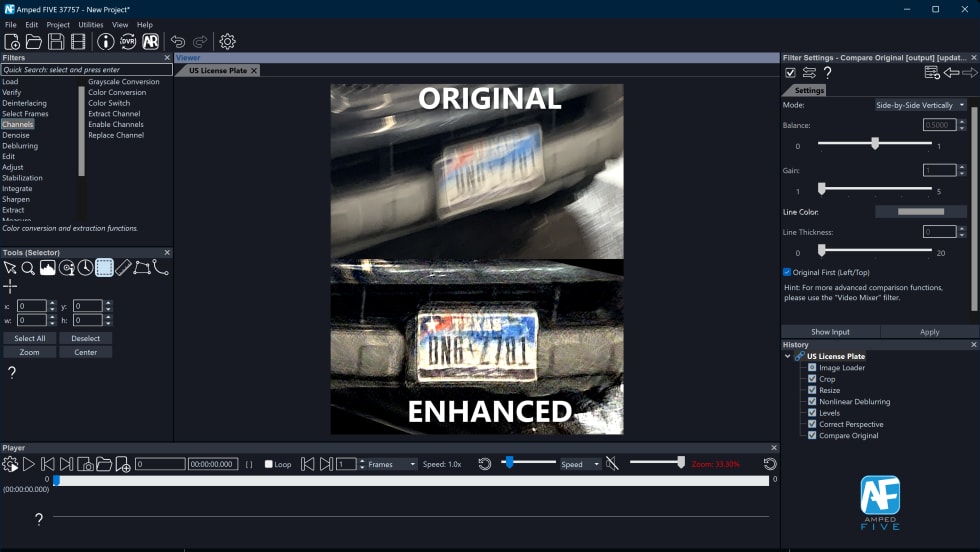The image size is (980, 552).
Task: Activate the rectangle selection tool
Action: pos(104,268)
